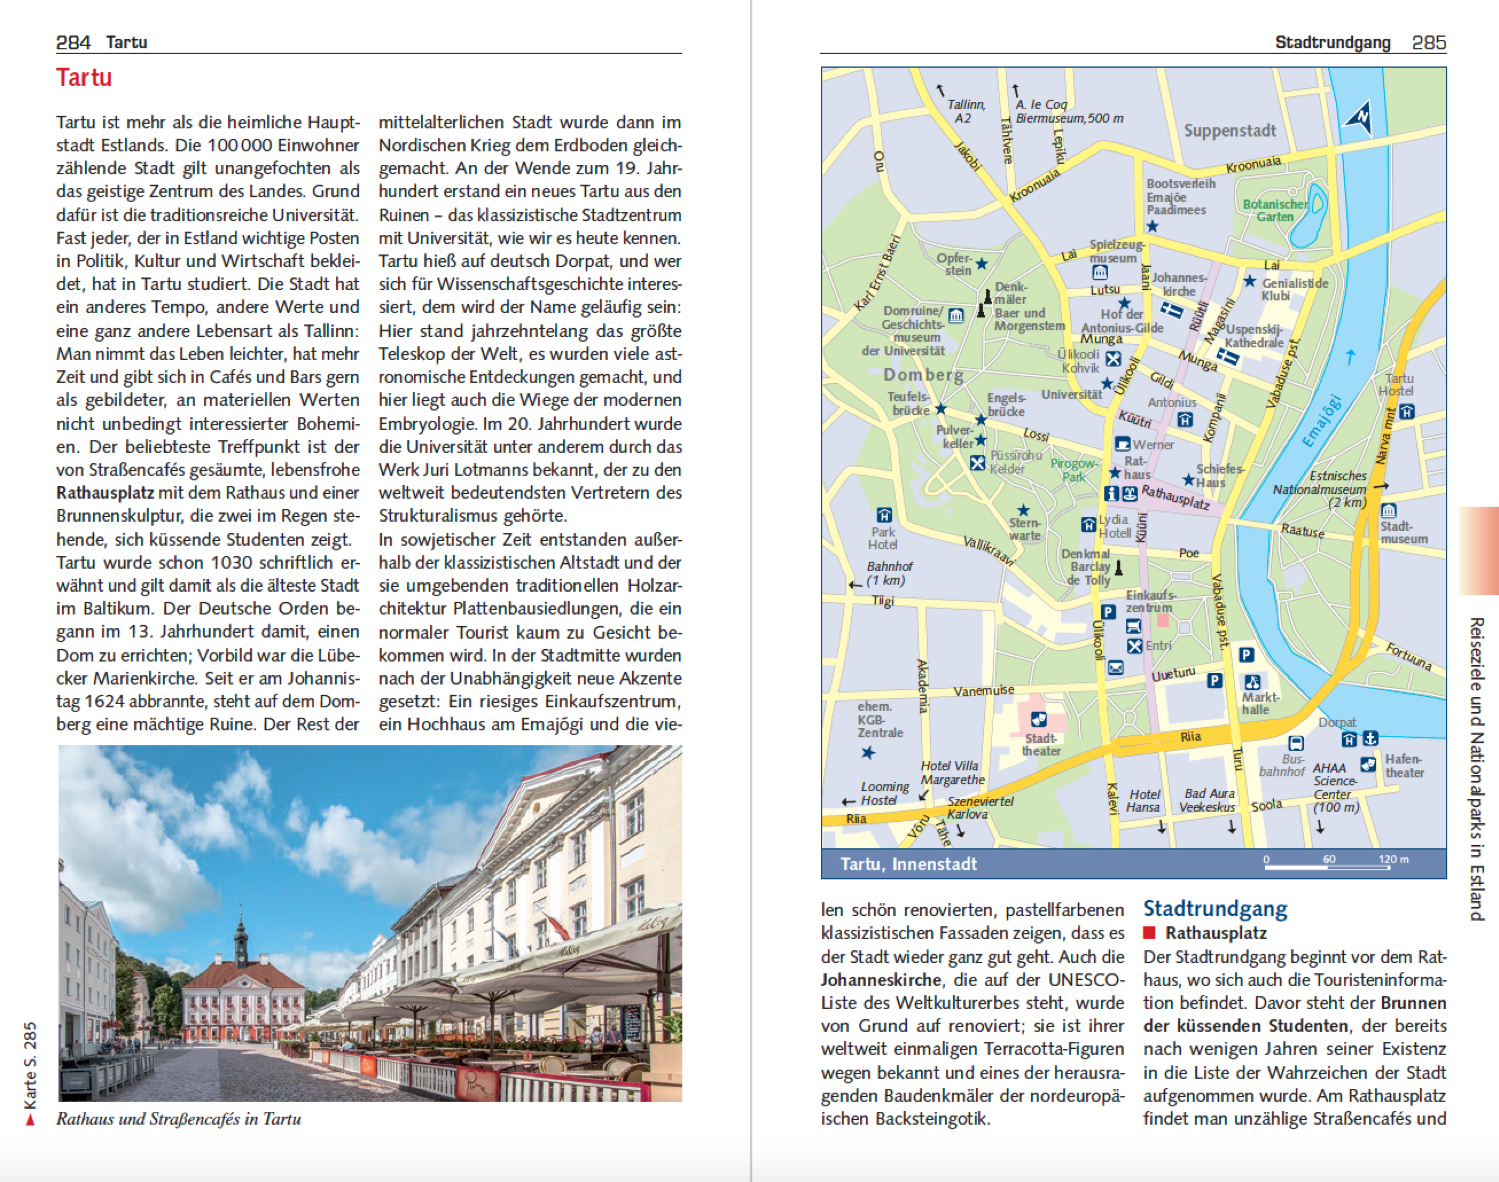The width and height of the screenshot is (1499, 1182).
Task: Click the 'Bahnhof (1 km)' direction label
Action: tap(889, 573)
